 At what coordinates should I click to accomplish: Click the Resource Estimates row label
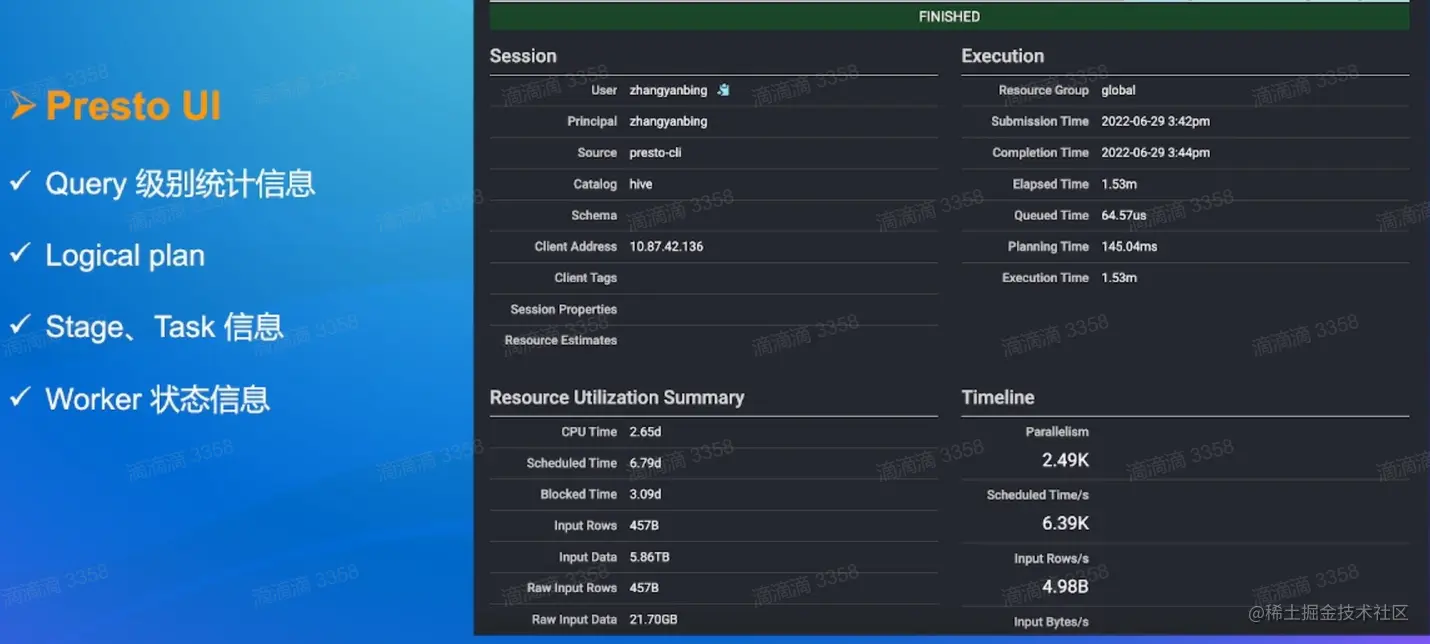point(561,340)
